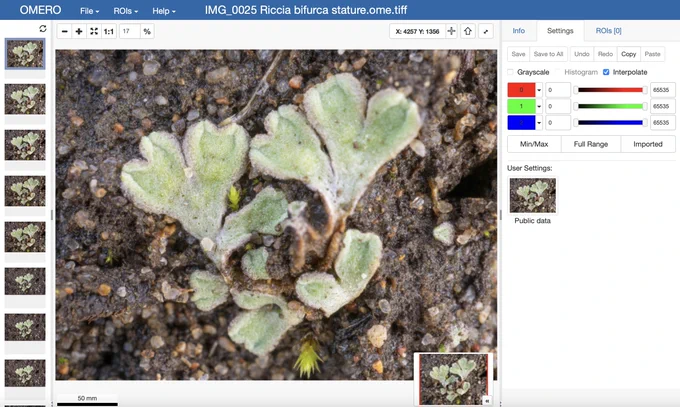Viewport: 680px width, 407px height.
Task: Toggle red channel 0 button
Action: (x=521, y=90)
